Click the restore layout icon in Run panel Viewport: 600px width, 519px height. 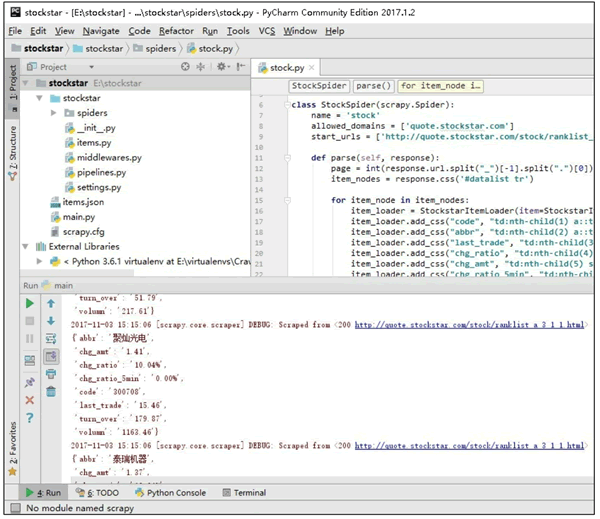(29, 360)
